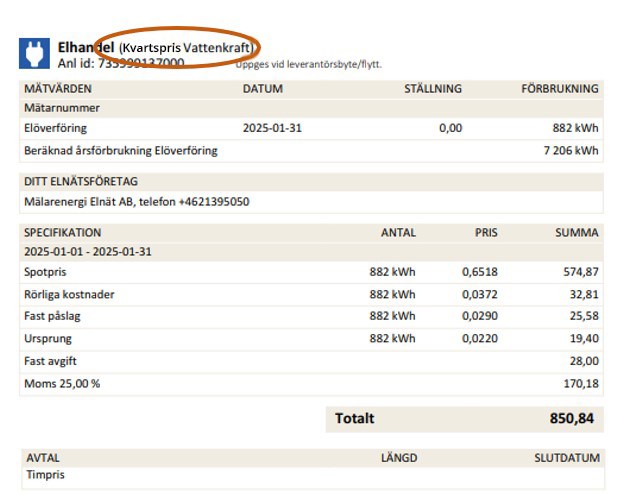Click the 'MÄTVÄRDEN' column header
The image size is (625, 495).
pos(58,88)
